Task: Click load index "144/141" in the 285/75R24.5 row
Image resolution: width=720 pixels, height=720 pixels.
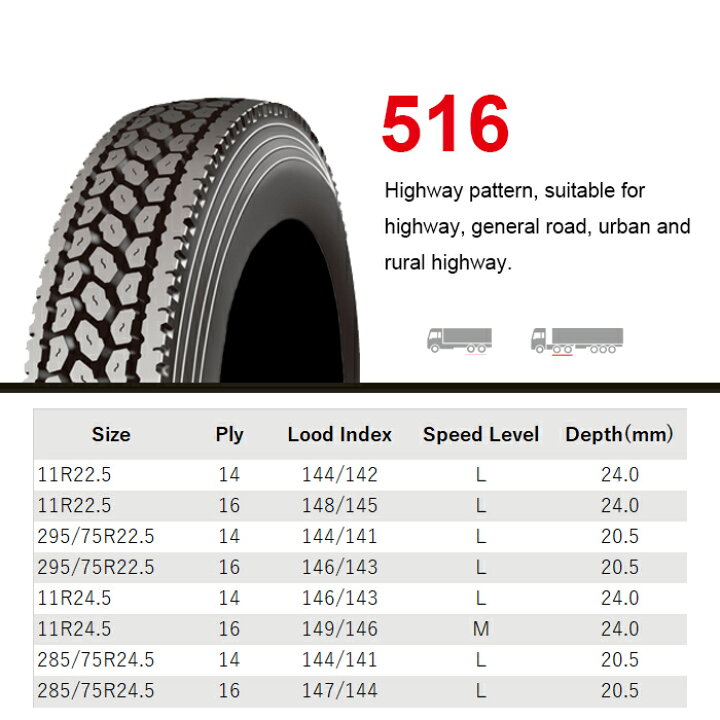Action: [340, 659]
